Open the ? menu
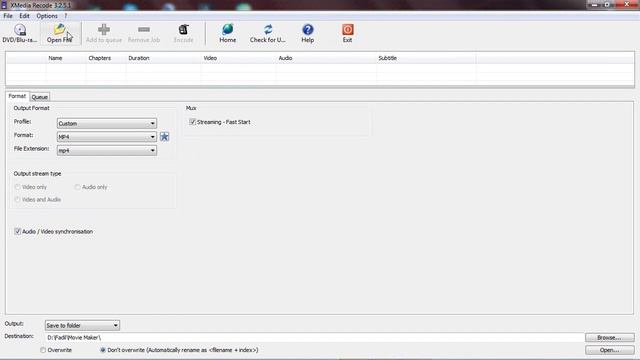The height and width of the screenshot is (360, 640). [66, 16]
